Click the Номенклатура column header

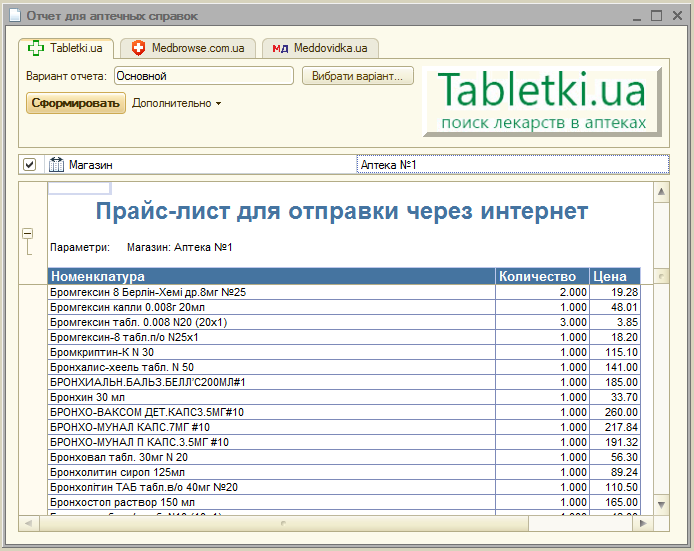pyautogui.click(x=271, y=276)
